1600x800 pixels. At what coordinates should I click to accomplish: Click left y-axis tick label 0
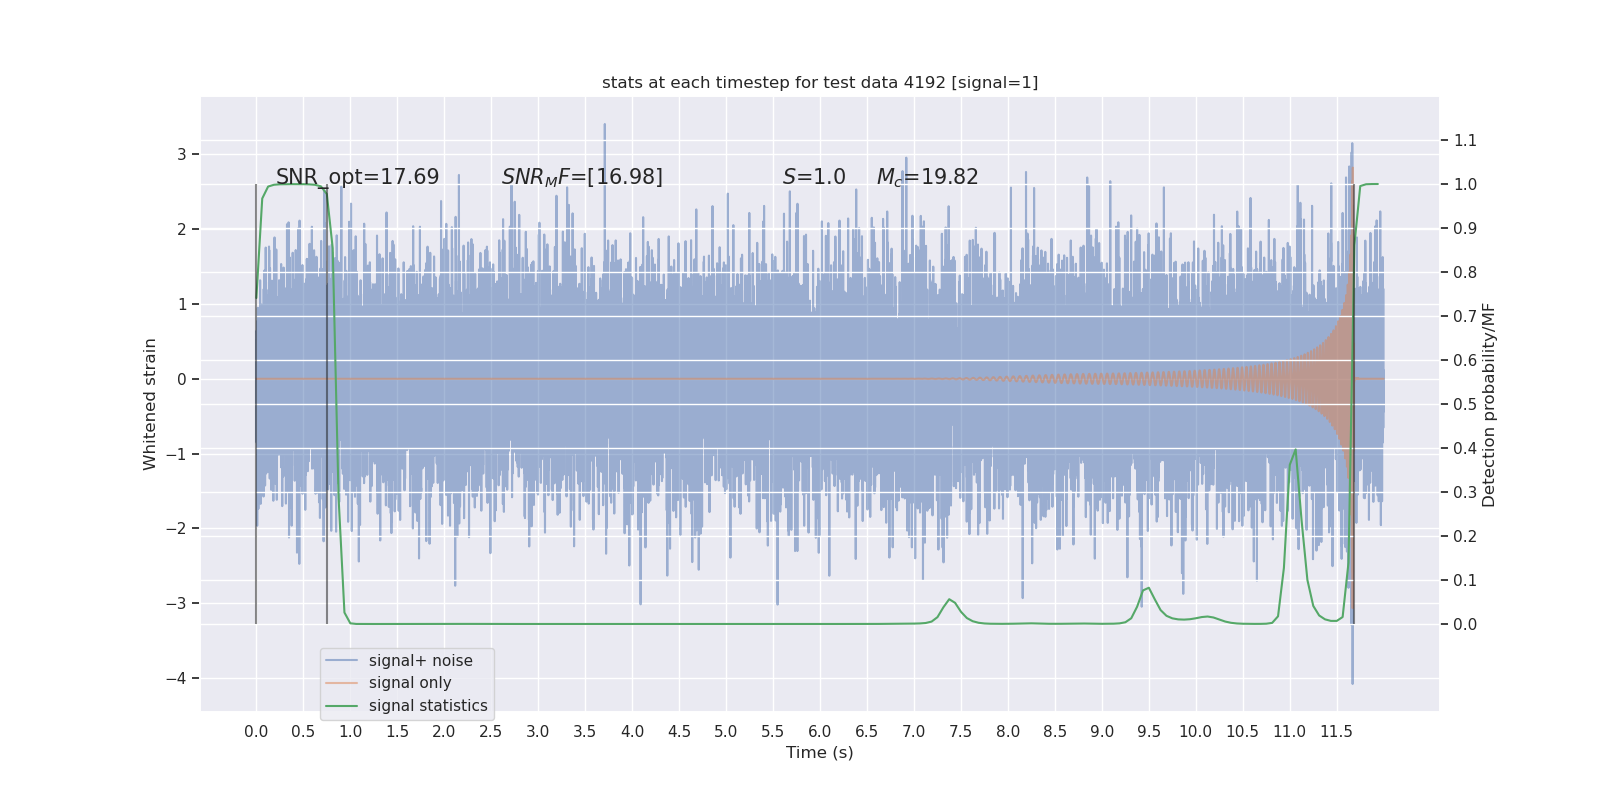click(x=182, y=379)
